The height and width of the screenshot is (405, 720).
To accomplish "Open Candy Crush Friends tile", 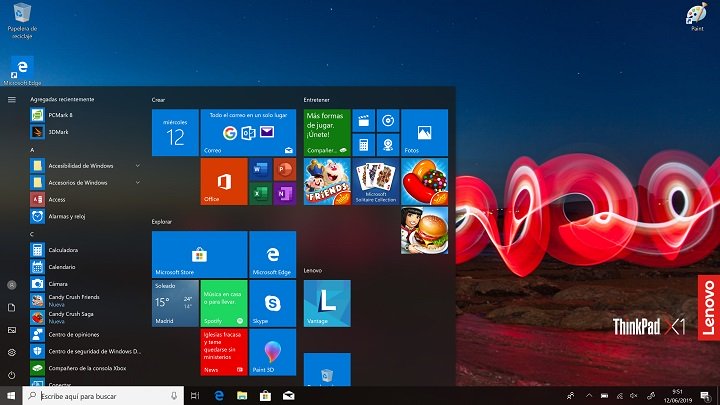I will point(327,181).
